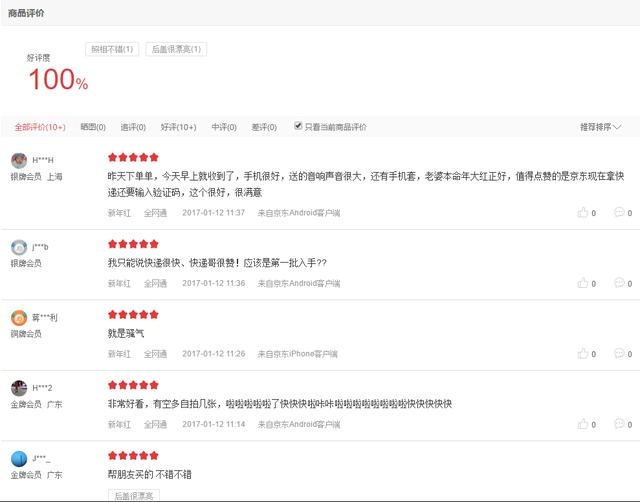Viewport: 640px width, 502px height.
Task: Select the 全部评价(10+) tab
Action: (x=40, y=127)
